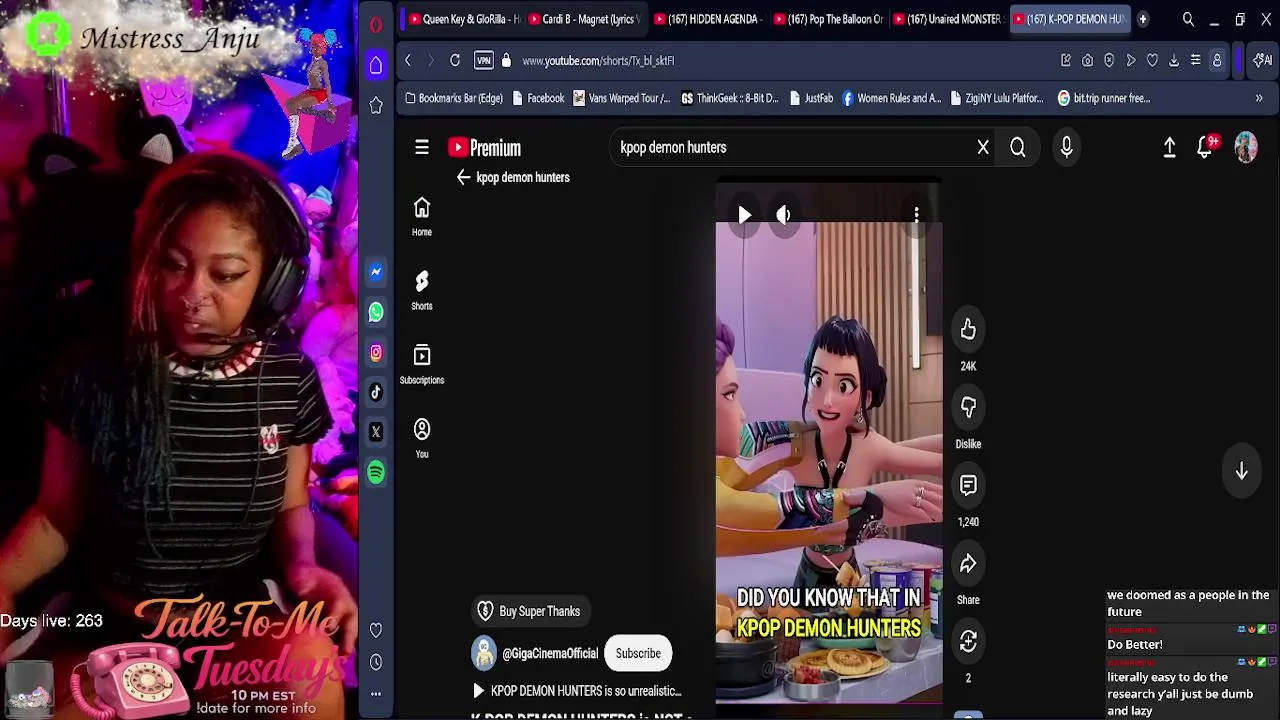Image resolution: width=1280 pixels, height=720 pixels.
Task: Share this YouTube short
Action: pyautogui.click(x=968, y=564)
